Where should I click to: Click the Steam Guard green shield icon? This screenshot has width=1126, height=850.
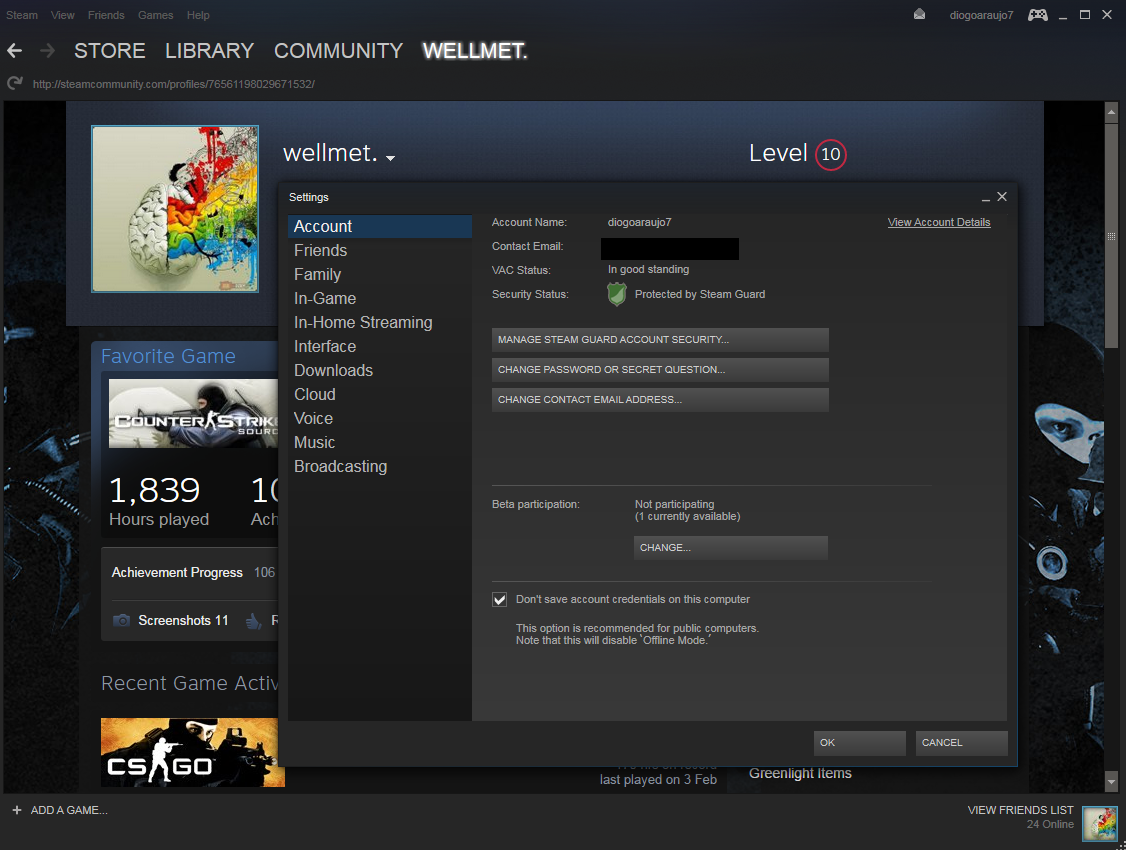click(x=617, y=294)
